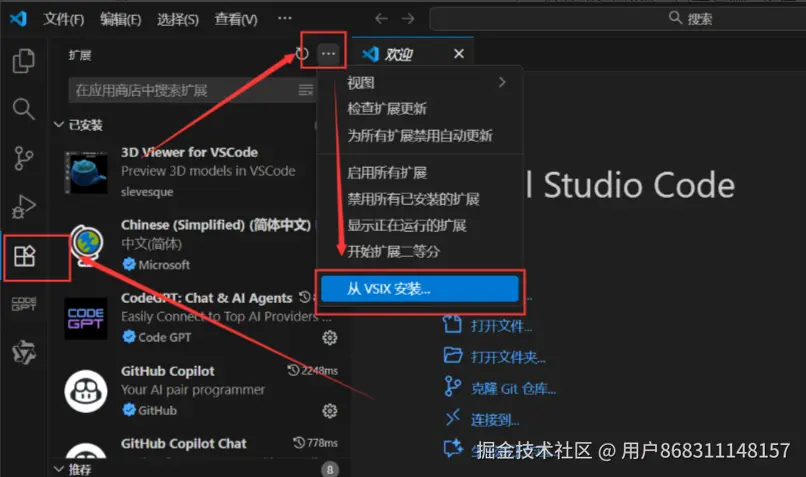Click the 连接到... link
The height and width of the screenshot is (477, 806).
point(495,420)
